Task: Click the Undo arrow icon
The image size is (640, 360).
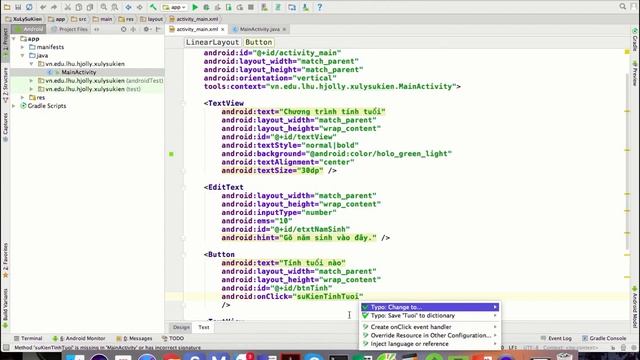Action: 43,7
